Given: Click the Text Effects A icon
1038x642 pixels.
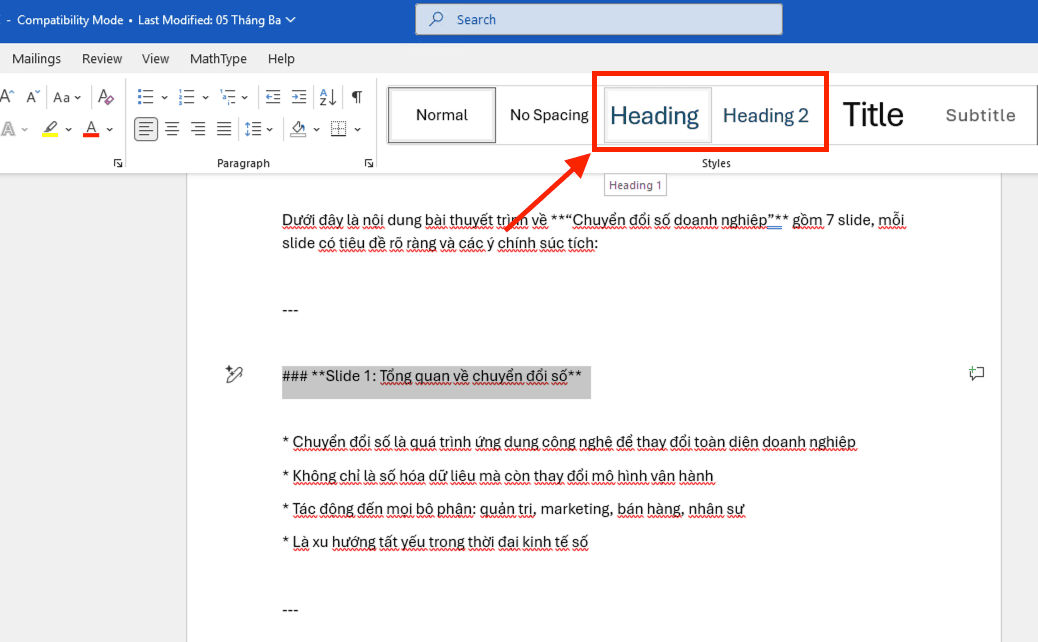Looking at the screenshot, I should pyautogui.click(x=9, y=128).
